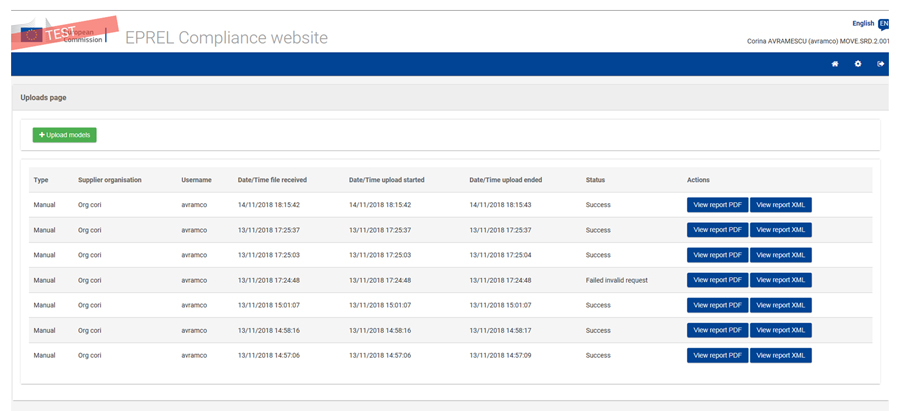Click the home icon in navigation bar
This screenshot has height=411, width=900.
[835, 64]
